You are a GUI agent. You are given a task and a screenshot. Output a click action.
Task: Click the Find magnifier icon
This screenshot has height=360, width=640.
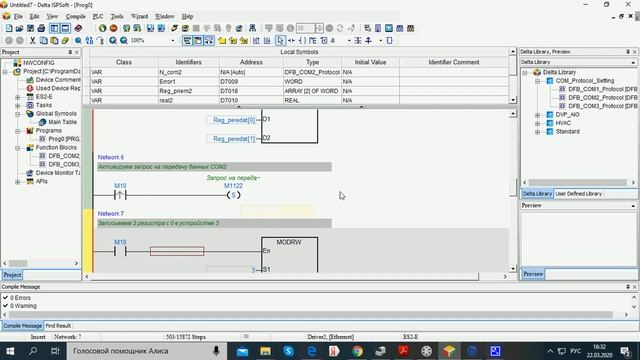pyautogui.click(x=78, y=40)
